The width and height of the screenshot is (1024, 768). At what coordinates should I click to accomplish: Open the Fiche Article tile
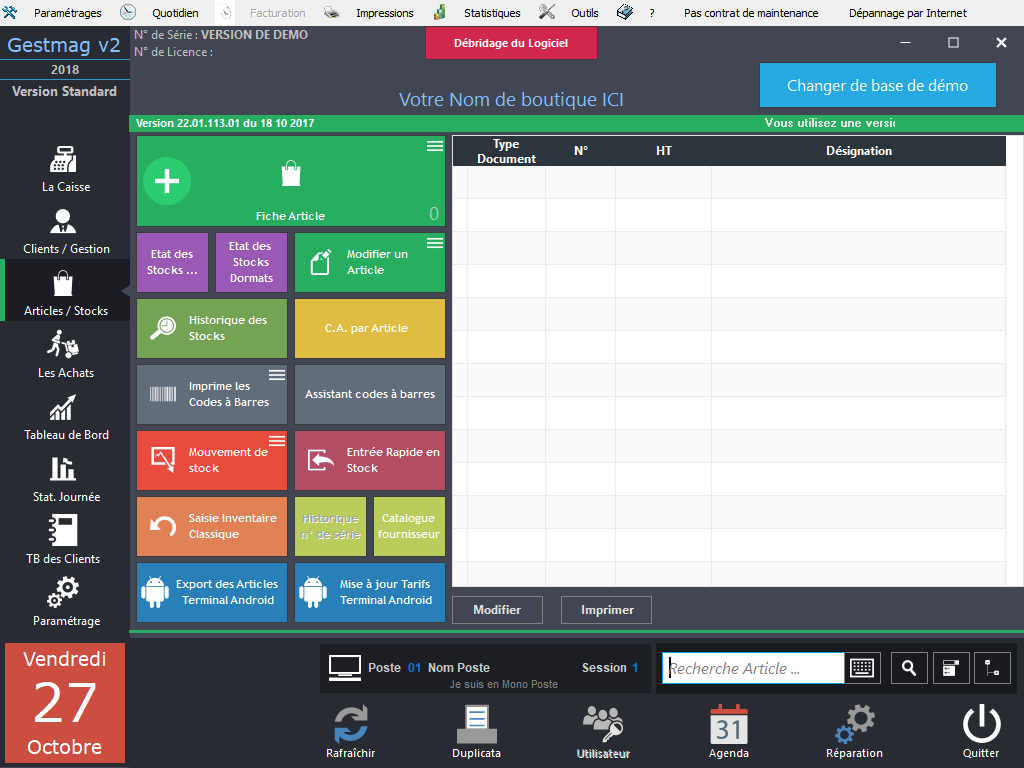coord(291,181)
